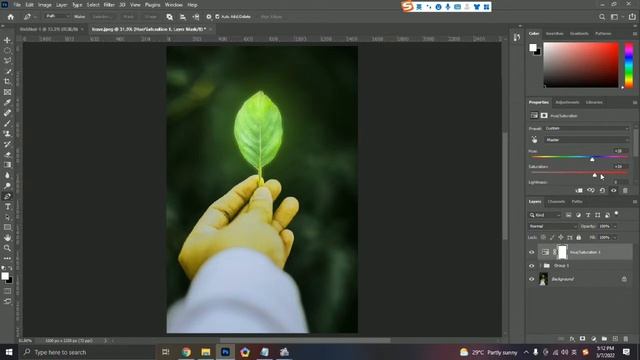Open the Path mode dropdown in options bar
Screen dimensions: 640x360
57,17
